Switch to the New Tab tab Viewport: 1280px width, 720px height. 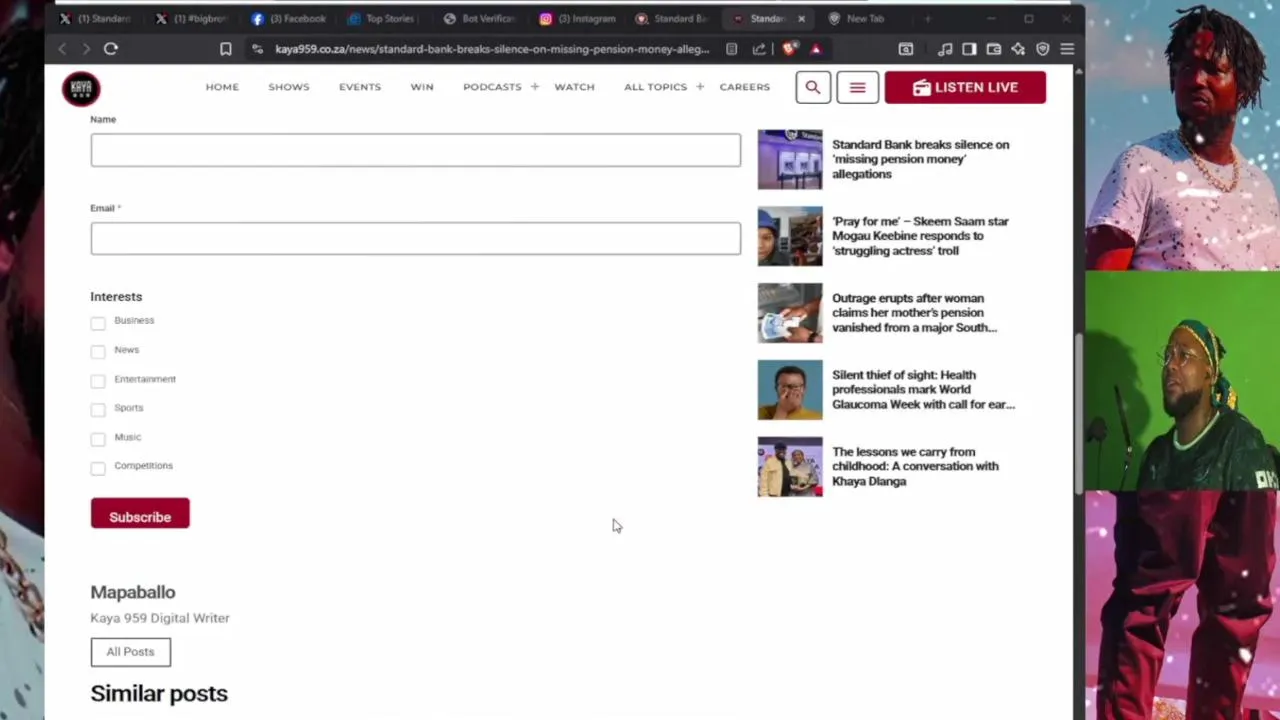coord(857,19)
